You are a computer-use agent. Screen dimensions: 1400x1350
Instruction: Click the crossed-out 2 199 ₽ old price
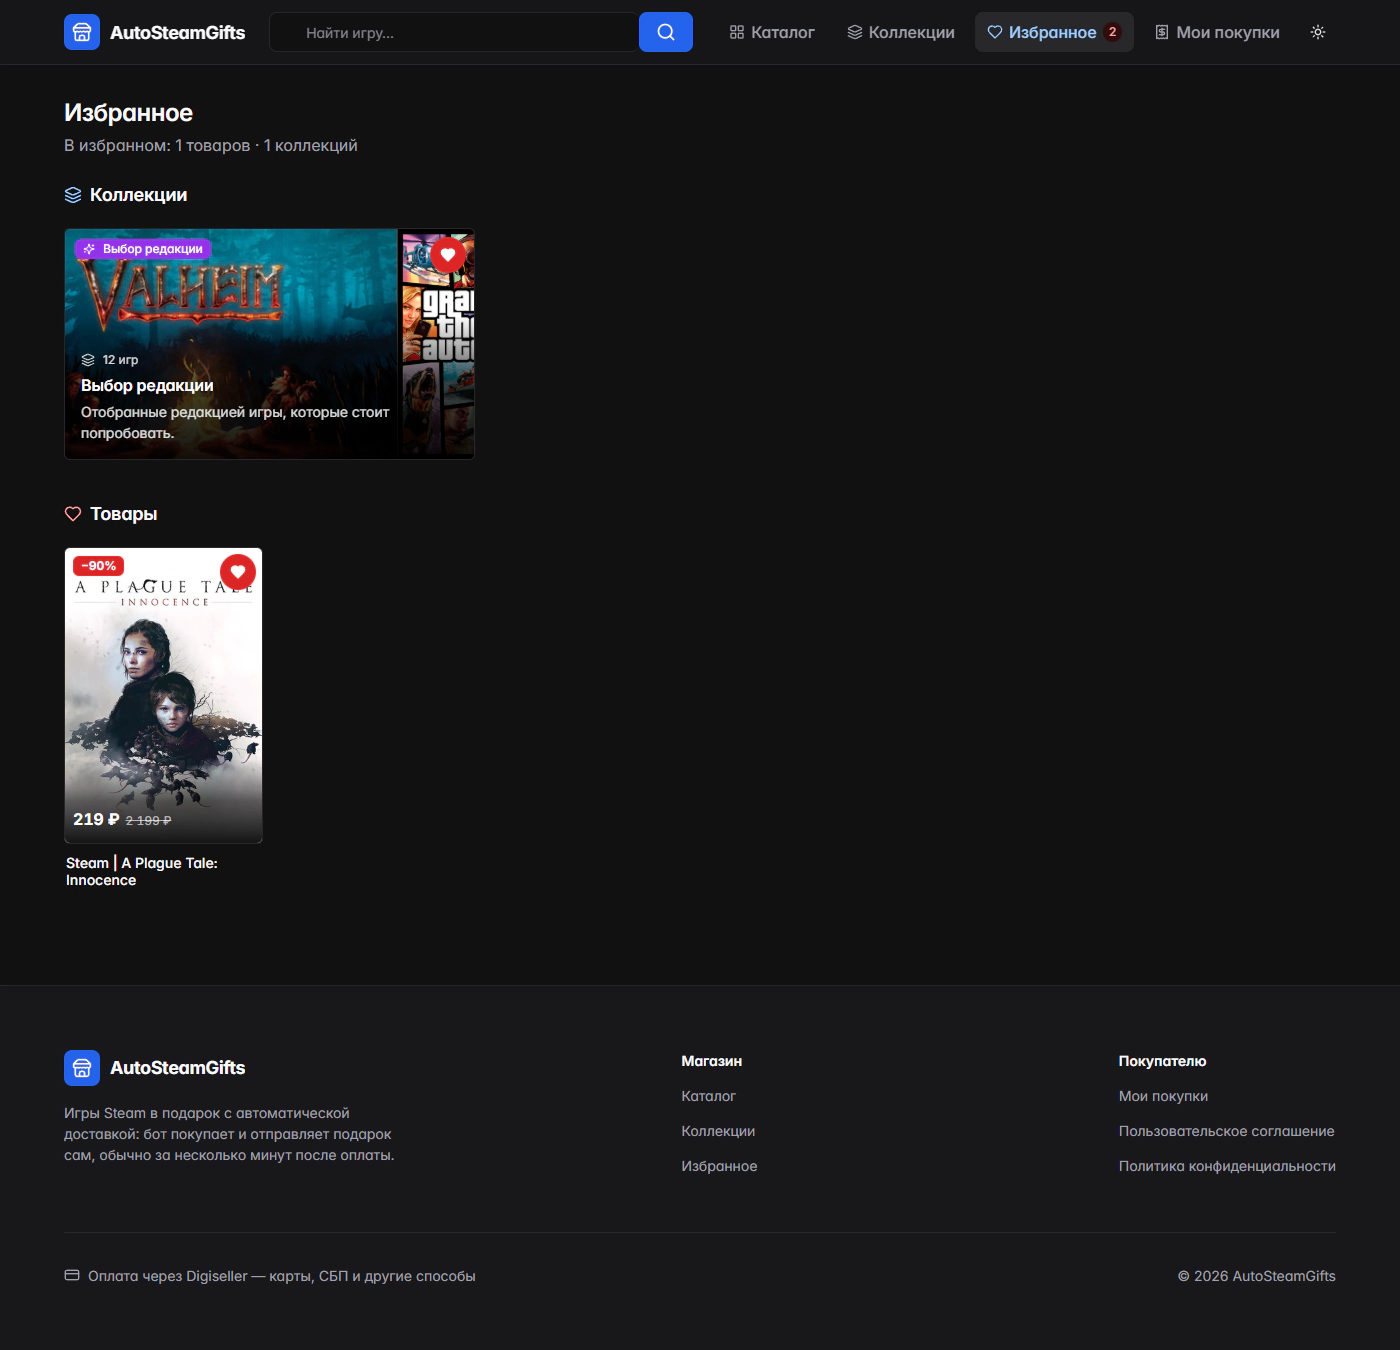tap(148, 821)
